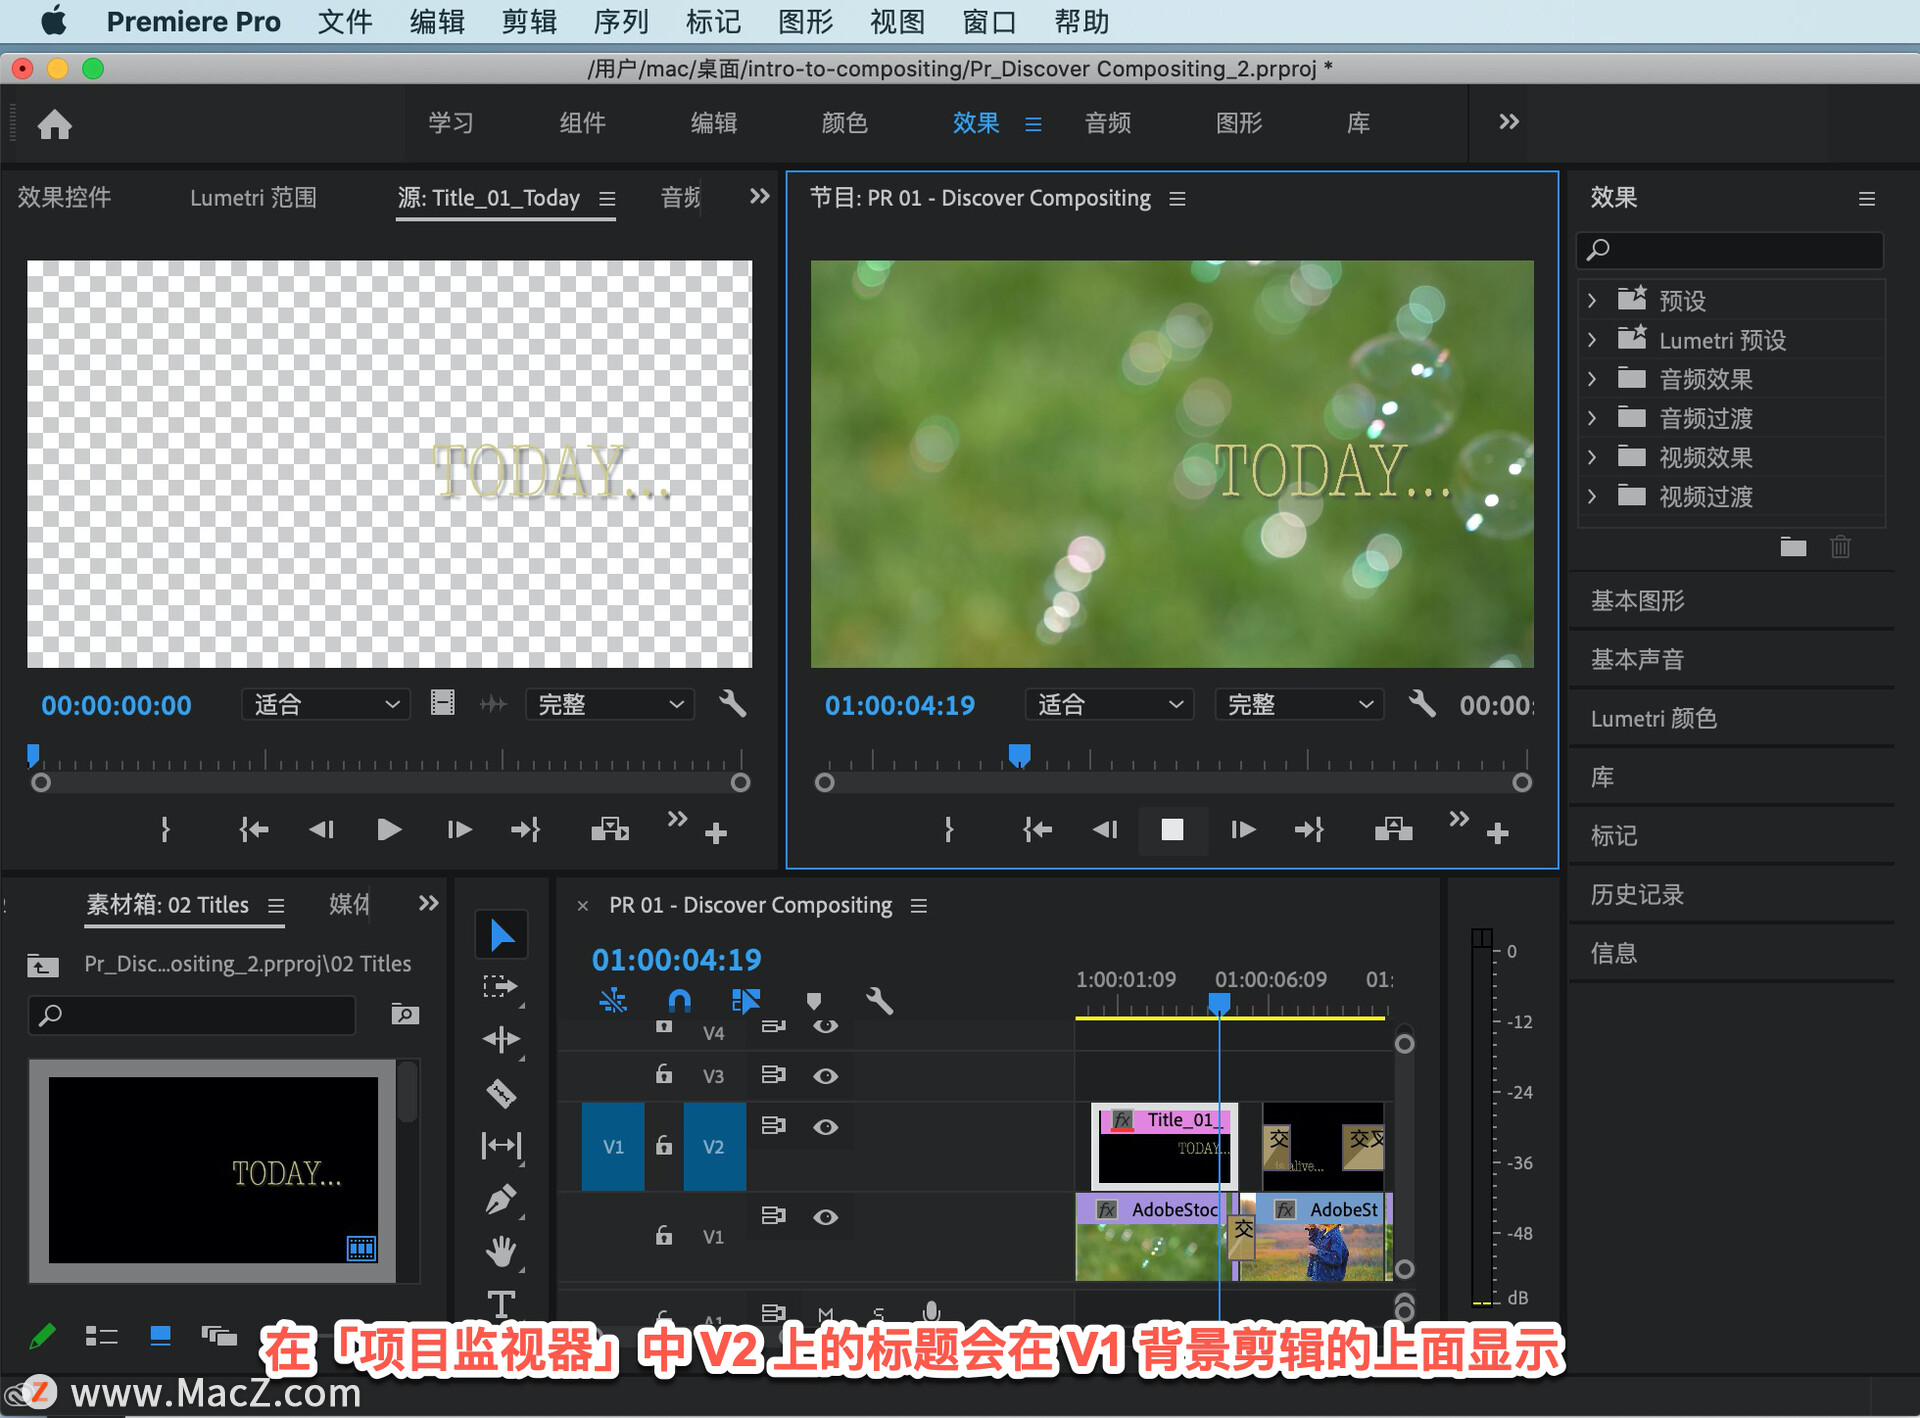
Task: Toggle V3 track visibility eye
Action: point(825,1076)
